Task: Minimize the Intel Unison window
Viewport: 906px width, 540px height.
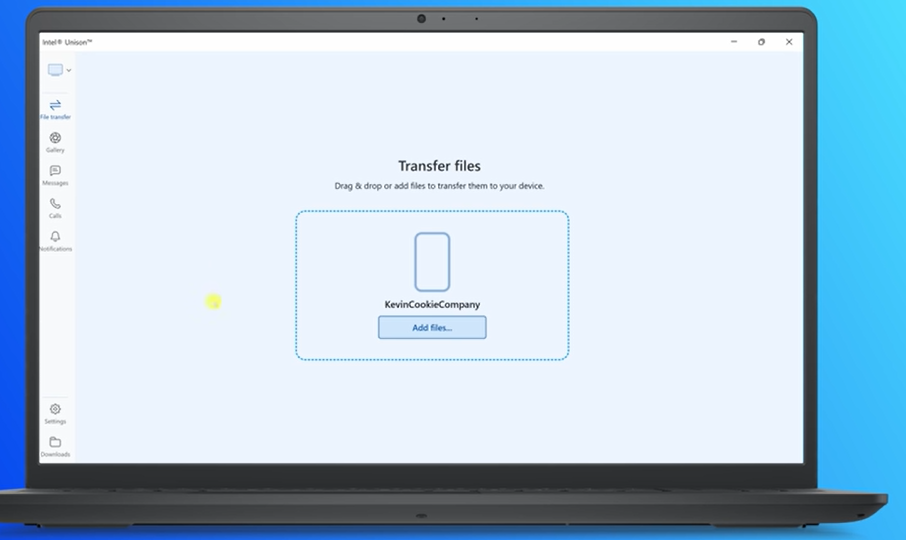Action: click(734, 42)
